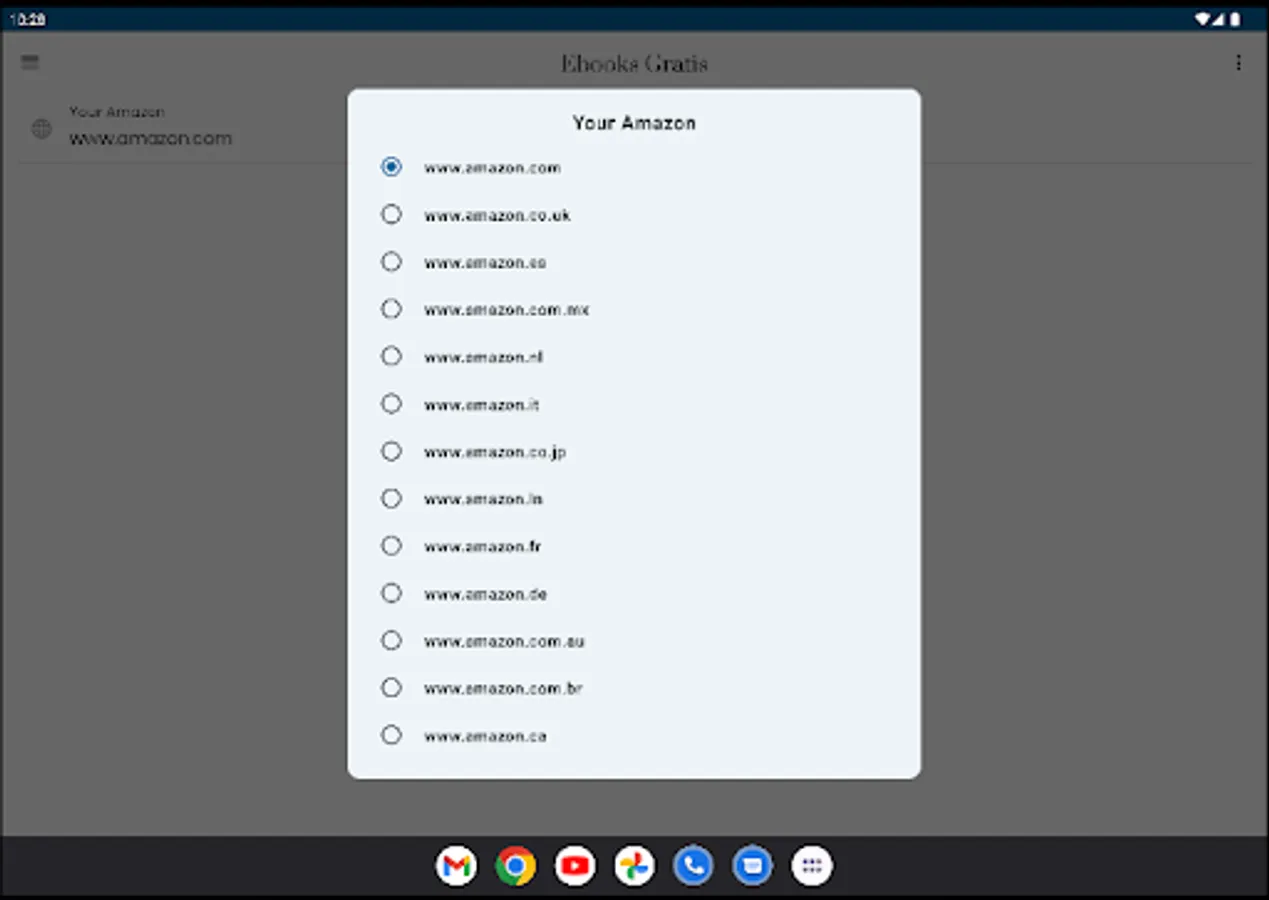The height and width of the screenshot is (900, 1269).
Task: Open the three-dot overflow menu
Action: [x=1238, y=63]
